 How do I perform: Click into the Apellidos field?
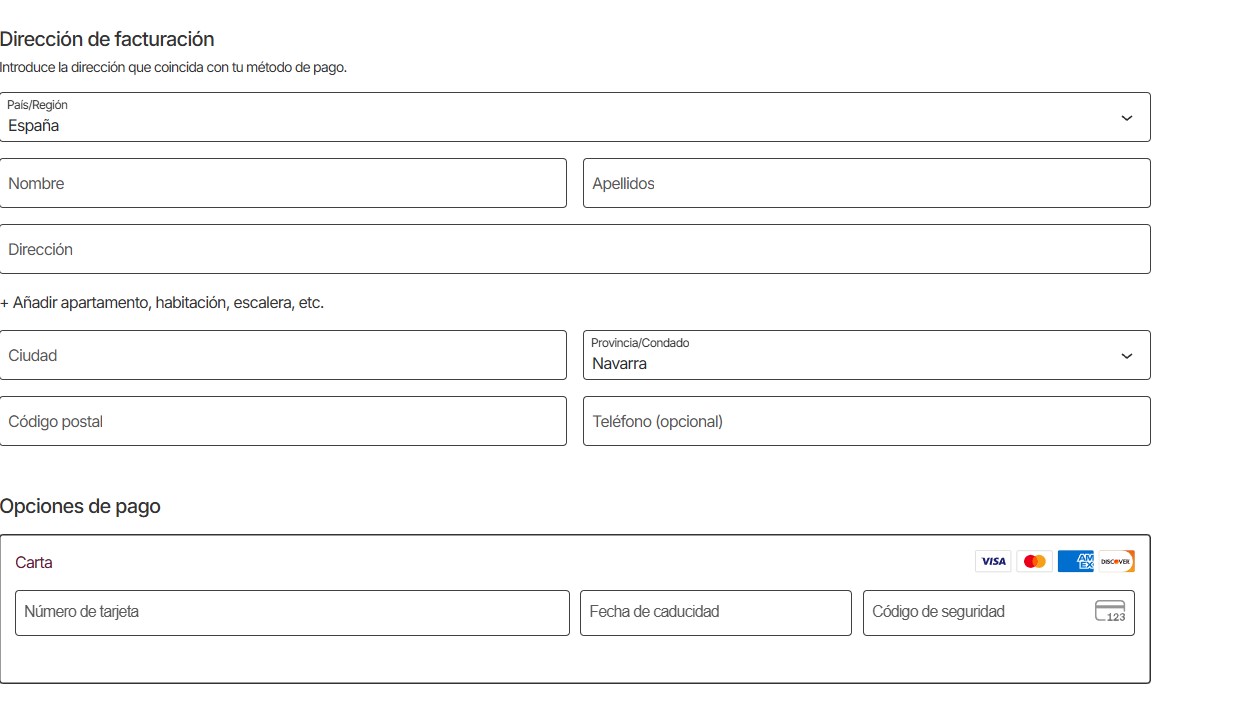(866, 183)
